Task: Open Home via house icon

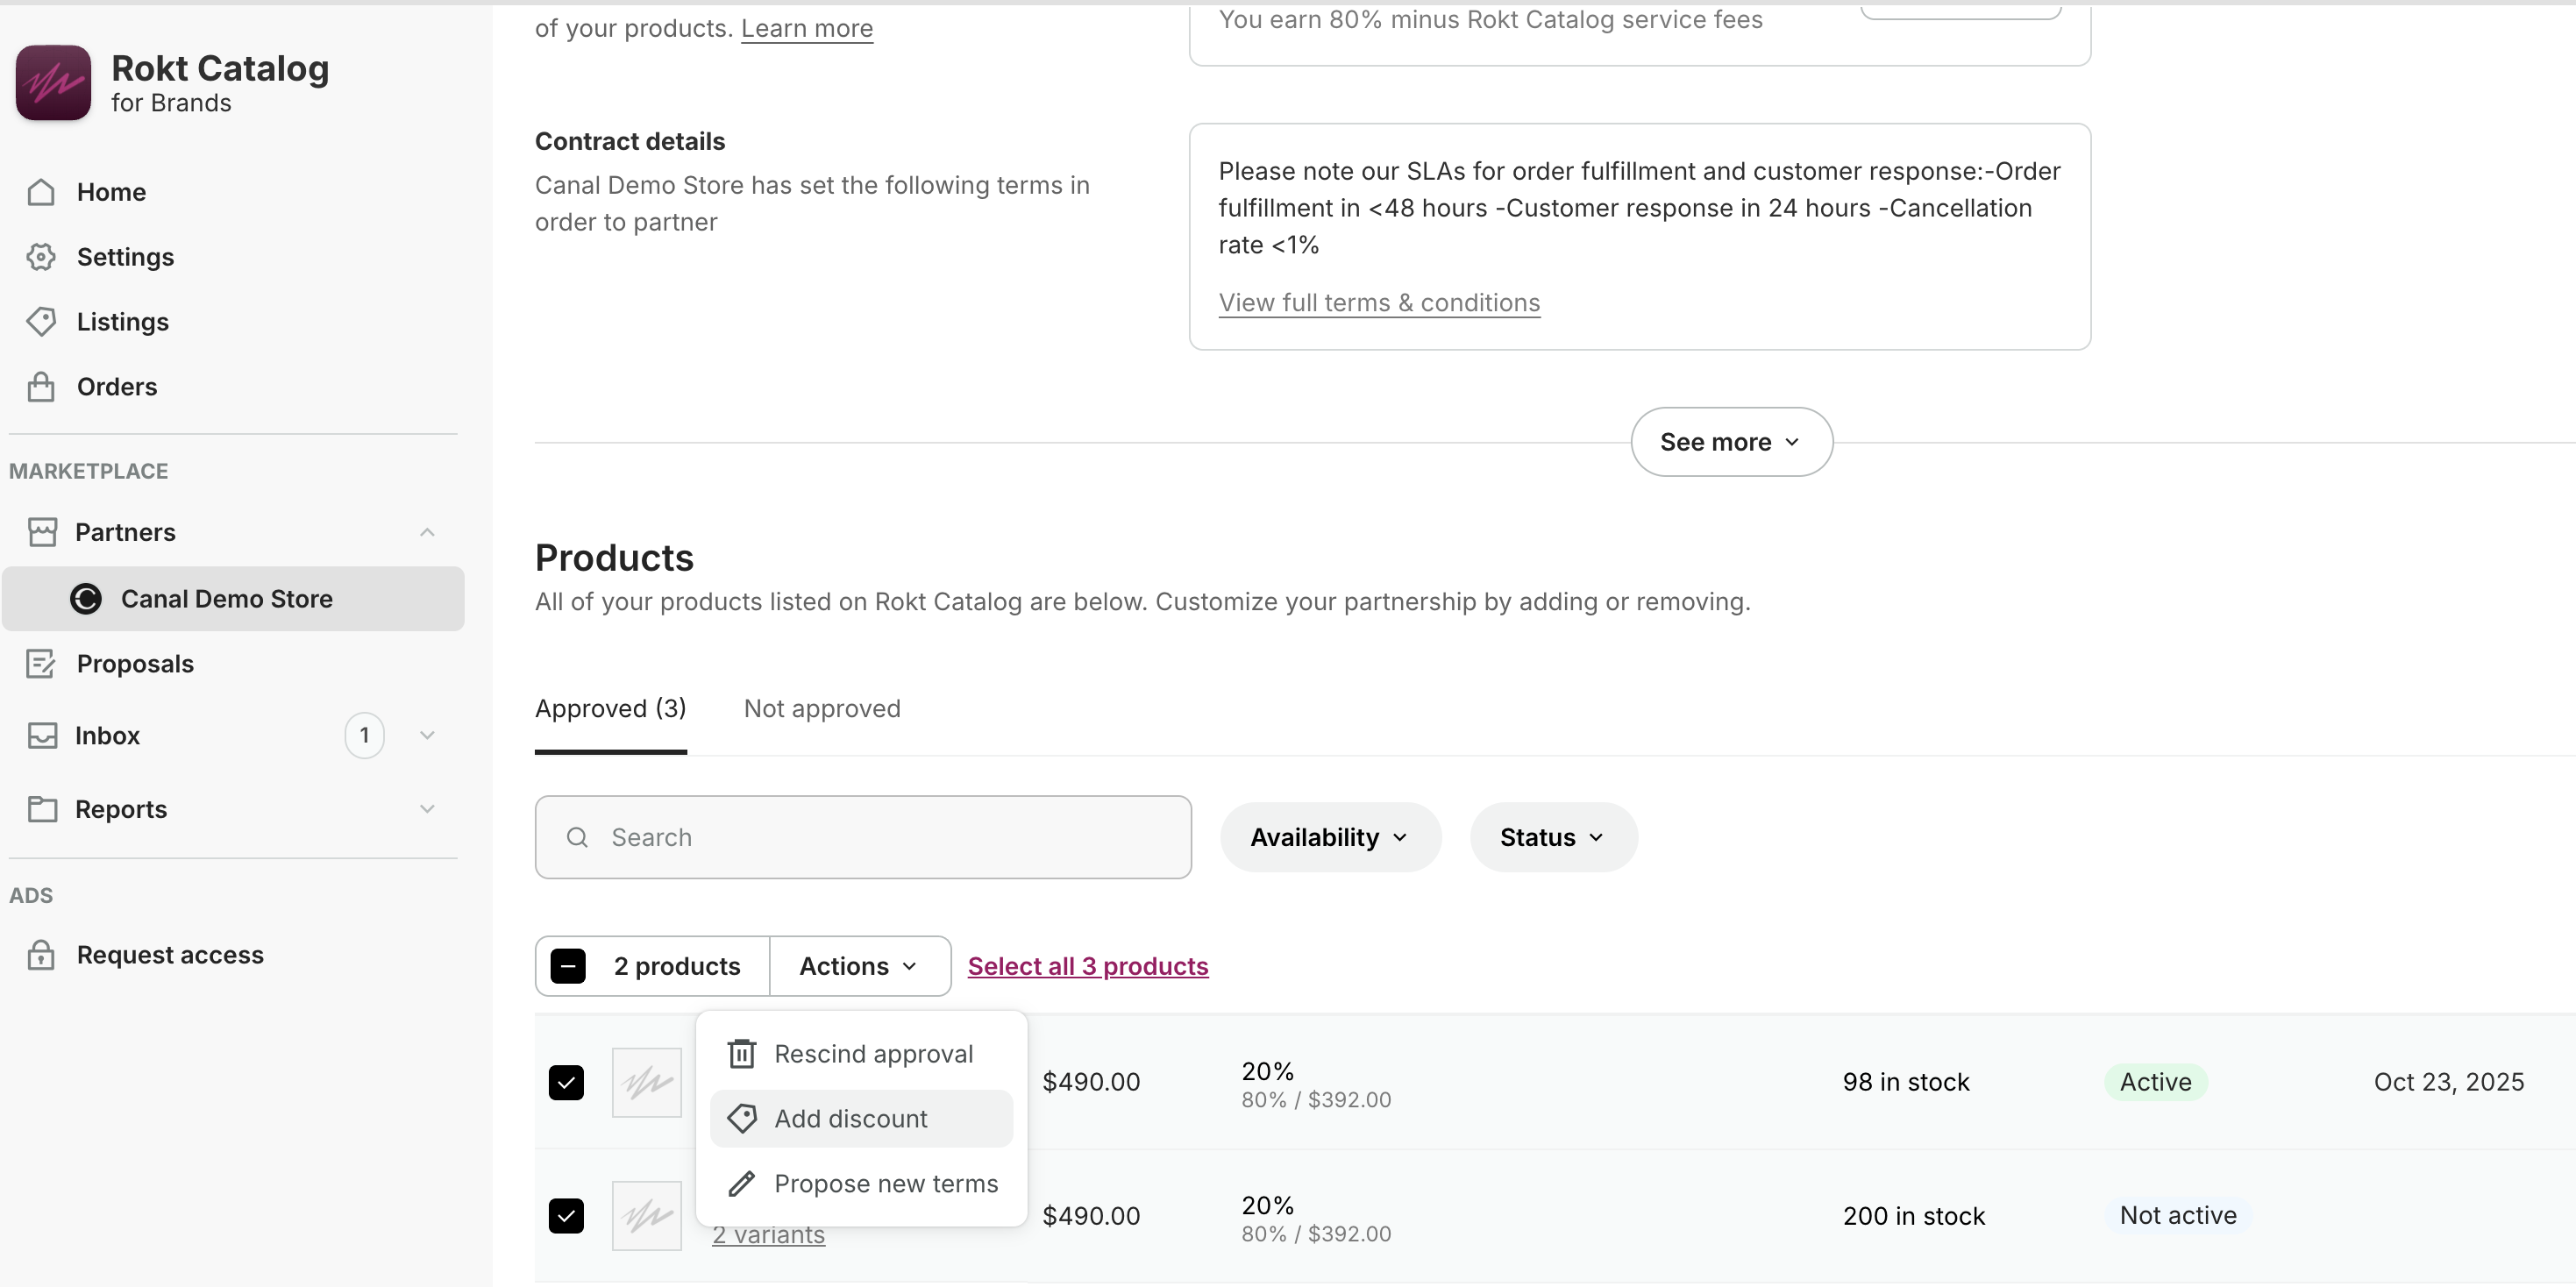Action: tap(41, 192)
